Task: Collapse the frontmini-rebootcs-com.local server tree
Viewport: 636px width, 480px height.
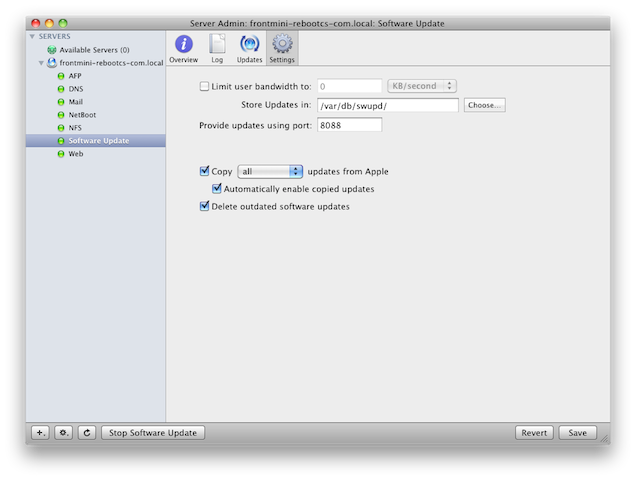Action: coord(41,62)
